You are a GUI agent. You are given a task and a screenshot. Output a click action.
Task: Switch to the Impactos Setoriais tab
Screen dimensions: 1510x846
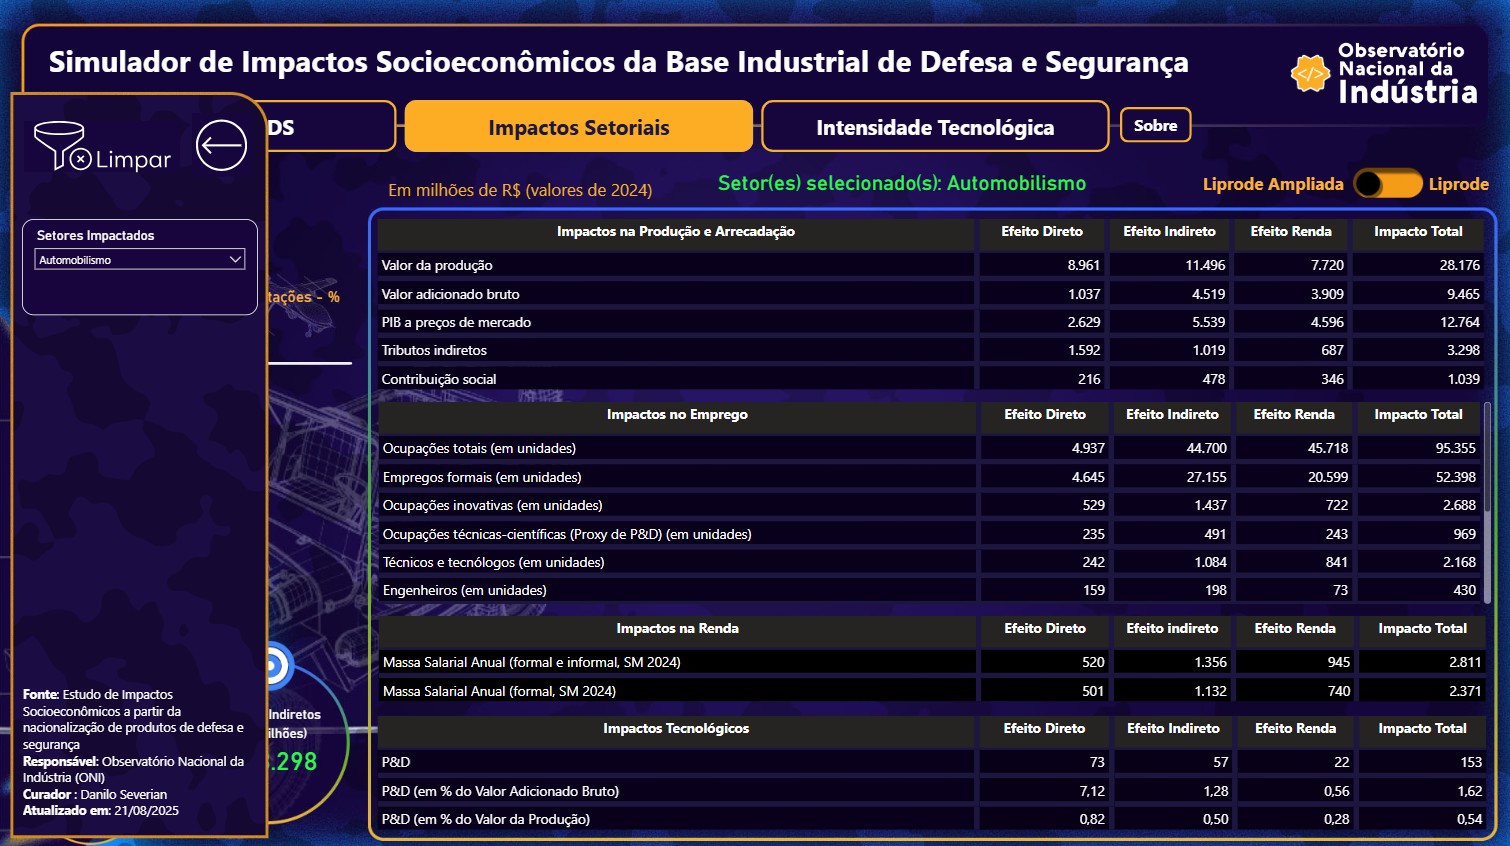pos(578,127)
